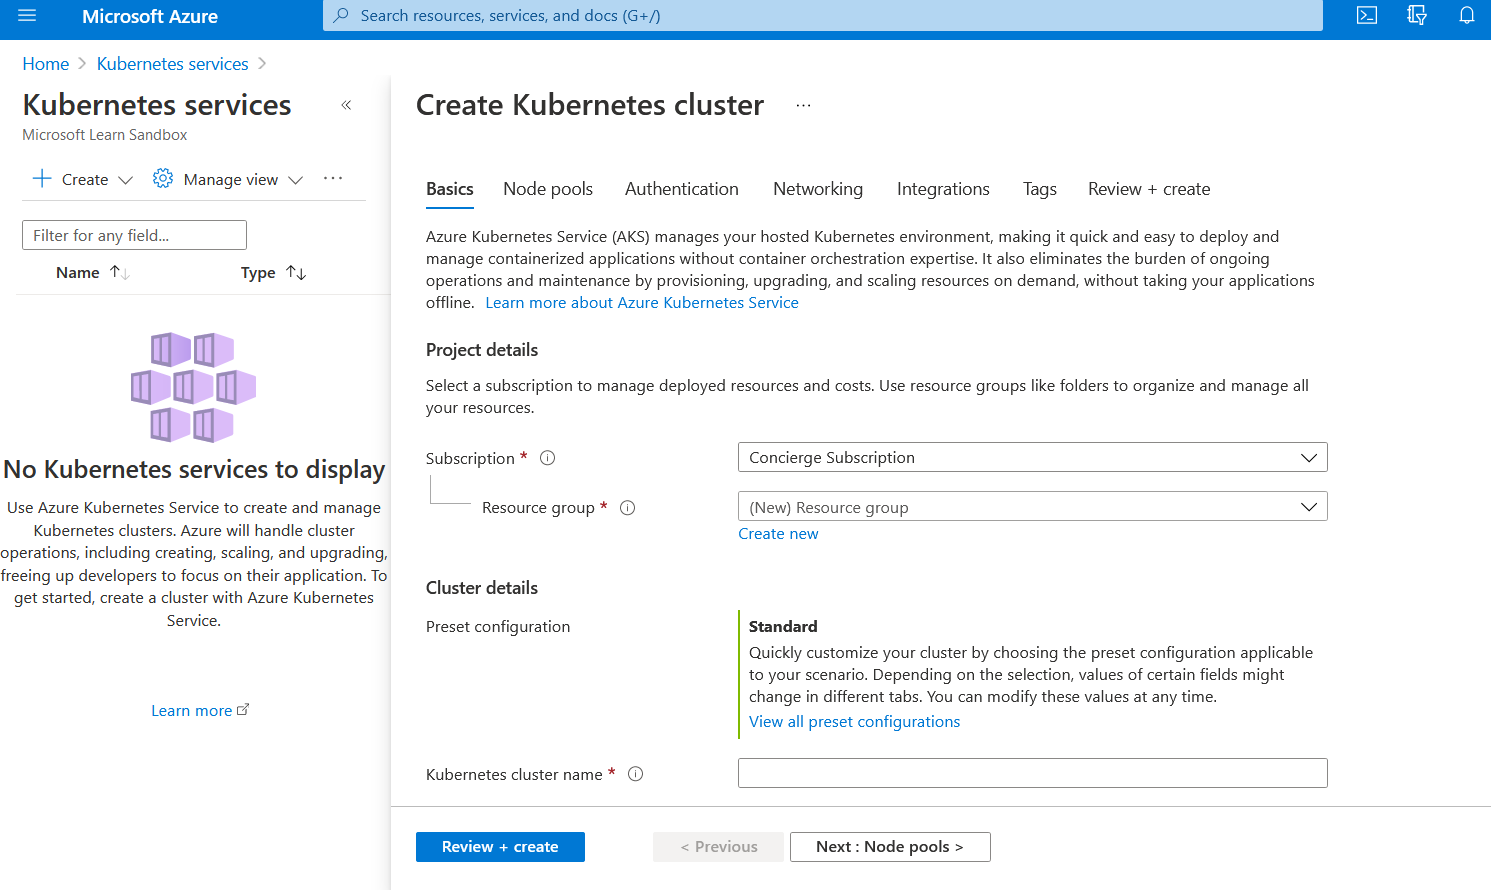Switch to the Tags tab
Image resolution: width=1491 pixels, height=890 pixels.
[1040, 189]
